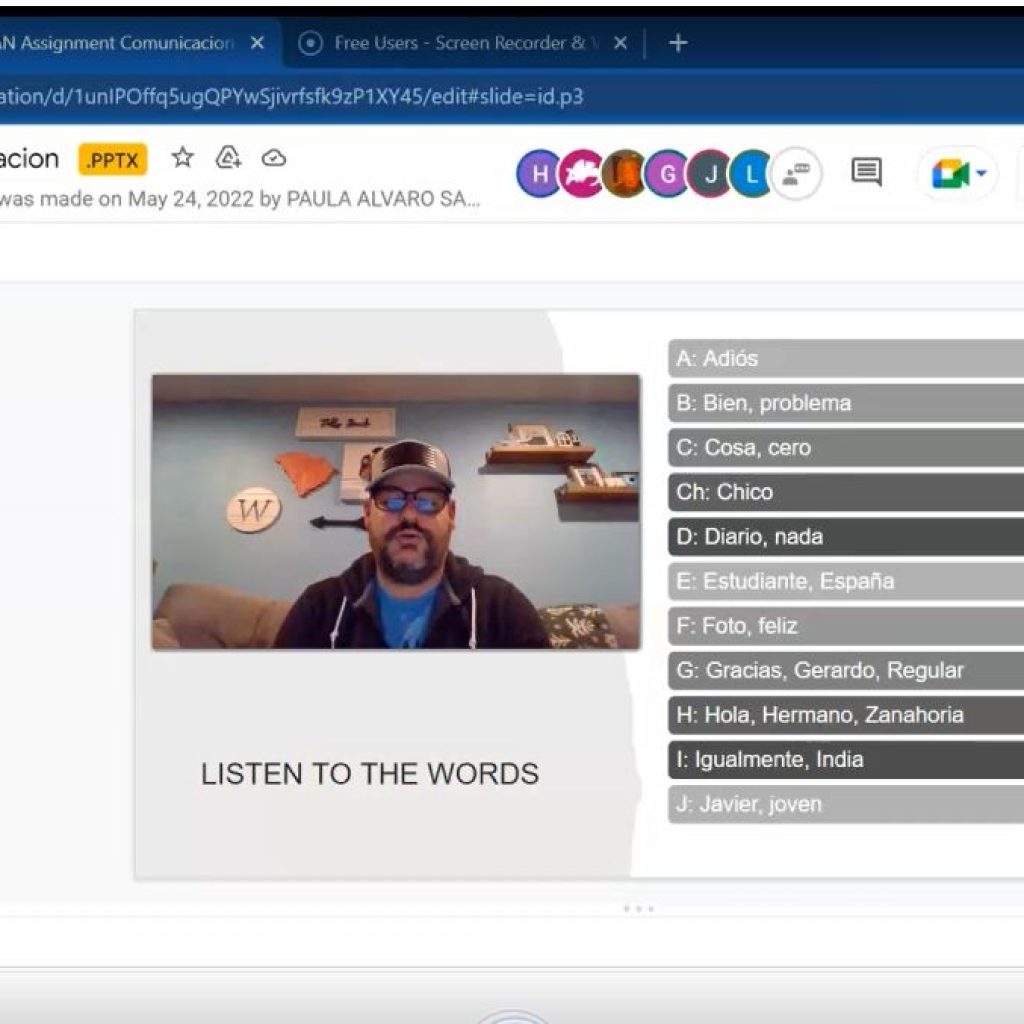This screenshot has width=1024, height=1024.
Task: Check the cloud document status icon
Action: click(274, 158)
